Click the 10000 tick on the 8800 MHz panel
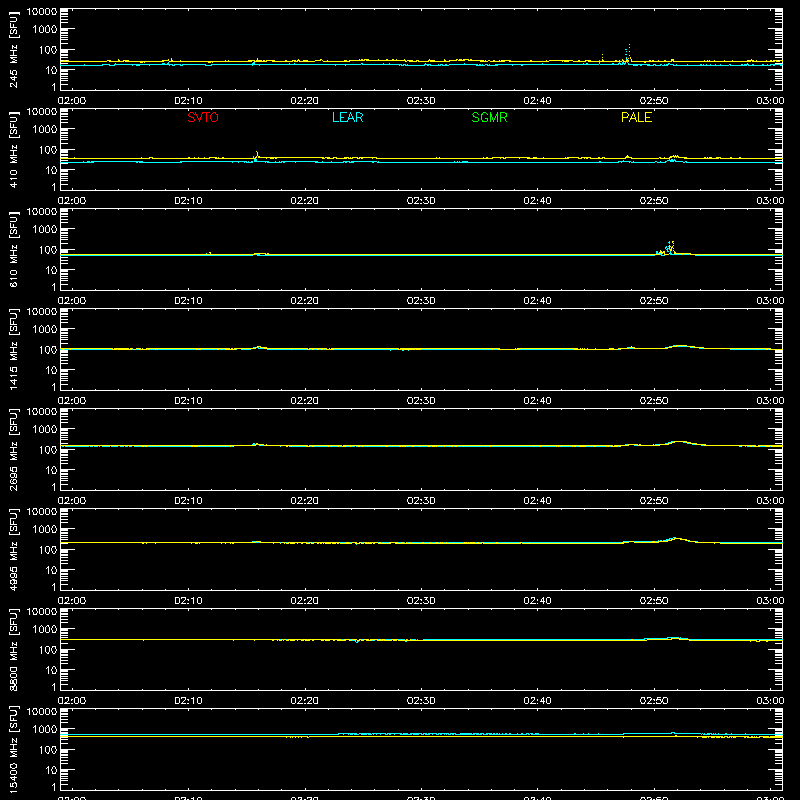800x800 pixels. (x=42, y=612)
